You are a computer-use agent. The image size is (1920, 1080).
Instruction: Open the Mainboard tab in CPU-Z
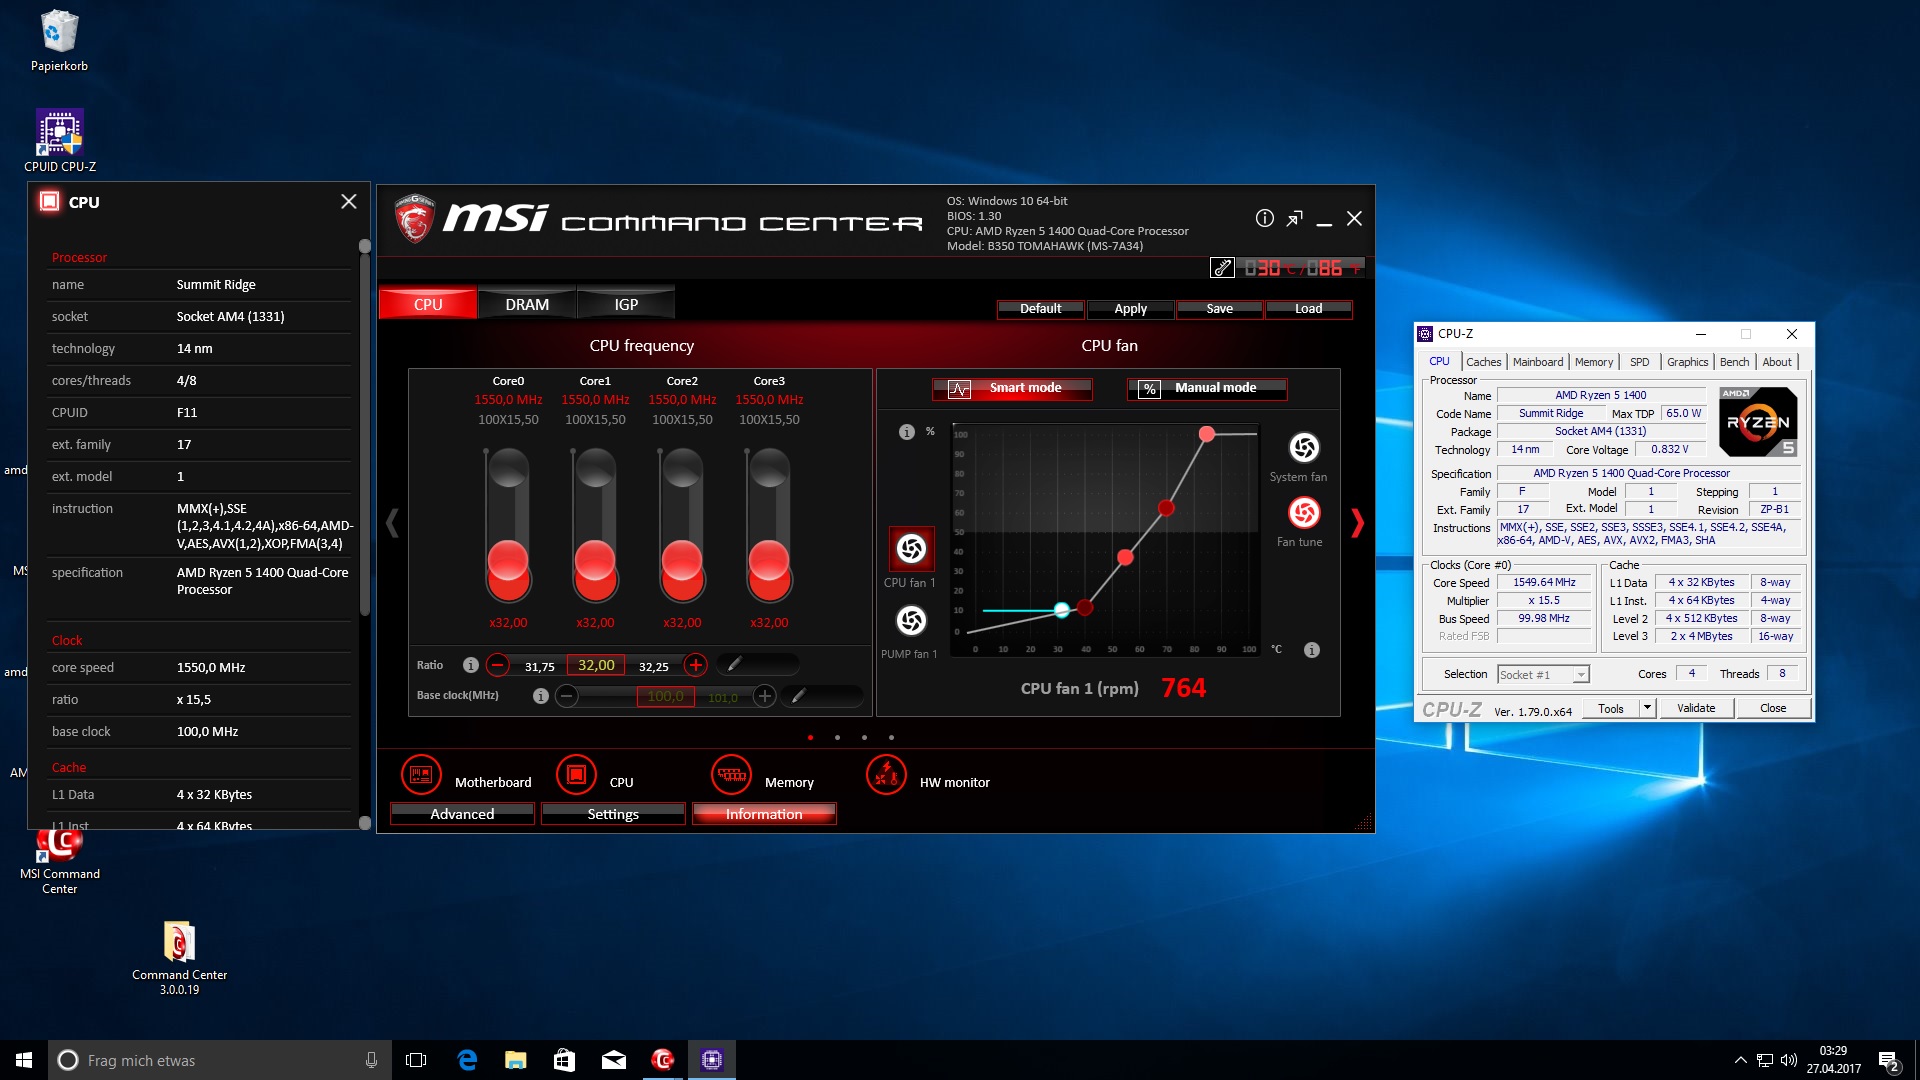coord(1537,362)
